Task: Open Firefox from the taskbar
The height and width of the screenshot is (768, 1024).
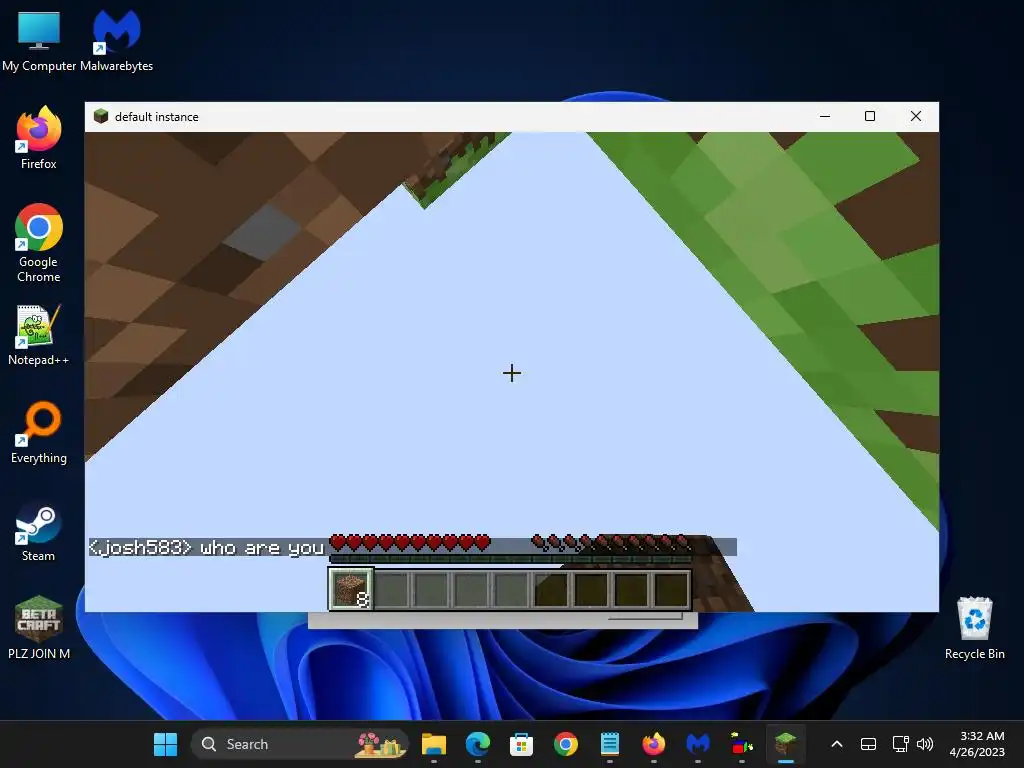Action: pos(653,744)
